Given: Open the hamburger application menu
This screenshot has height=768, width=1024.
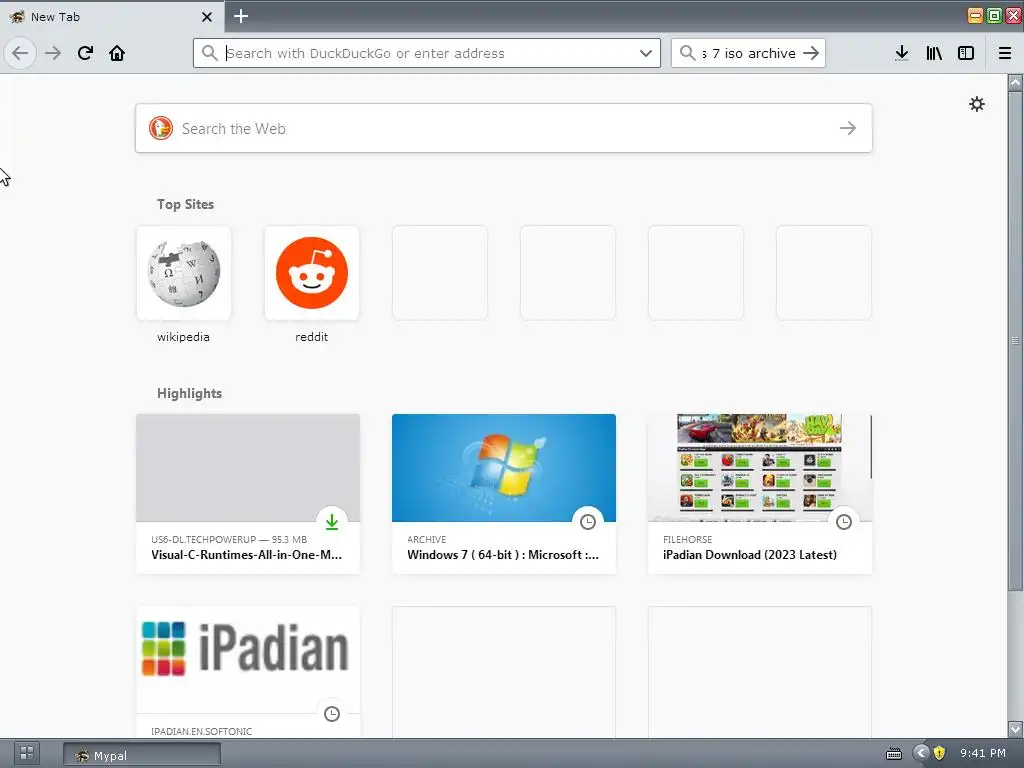Looking at the screenshot, I should pyautogui.click(x=1005, y=53).
